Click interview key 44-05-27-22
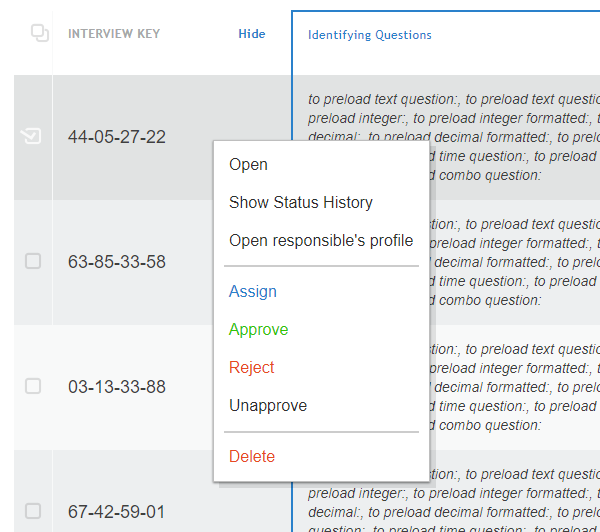 [x=117, y=137]
